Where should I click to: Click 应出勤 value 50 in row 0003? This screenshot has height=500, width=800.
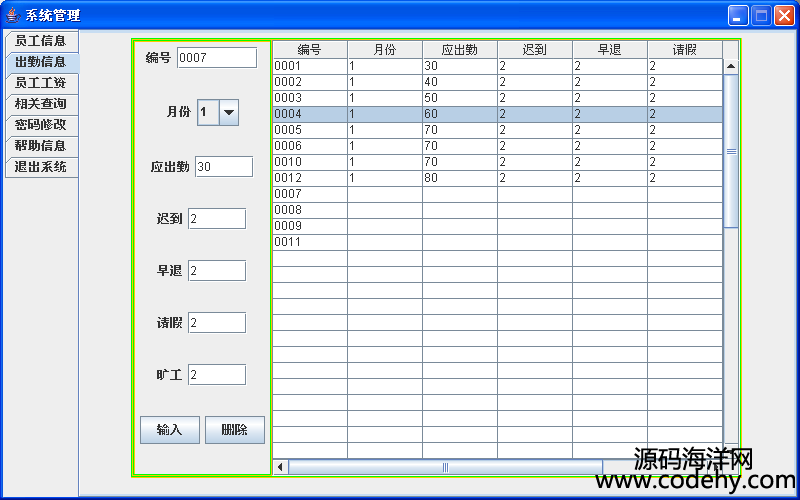[460, 98]
